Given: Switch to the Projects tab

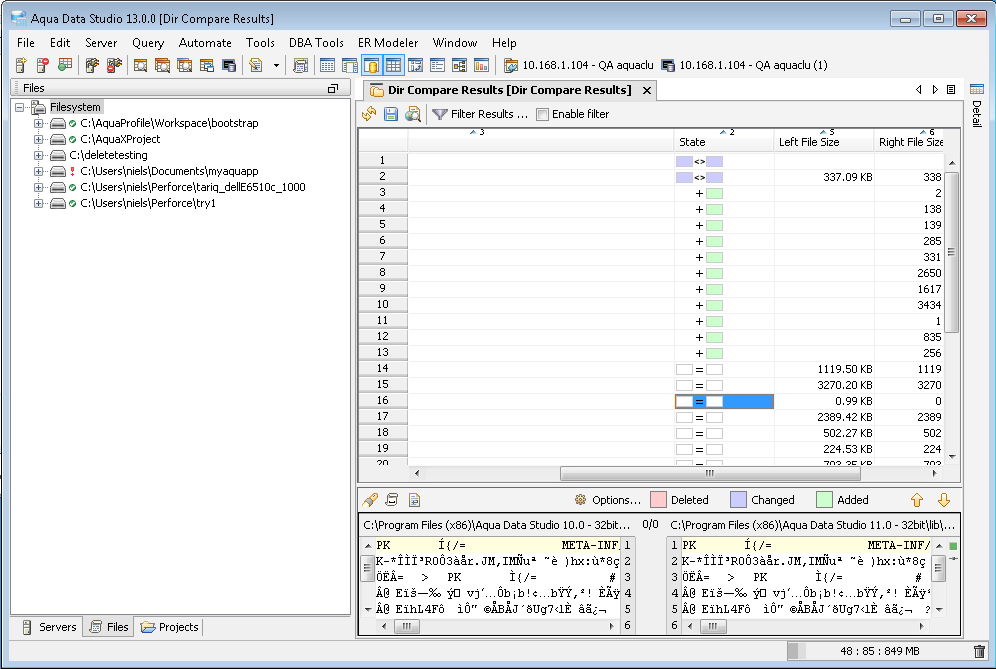Looking at the screenshot, I should (170, 627).
